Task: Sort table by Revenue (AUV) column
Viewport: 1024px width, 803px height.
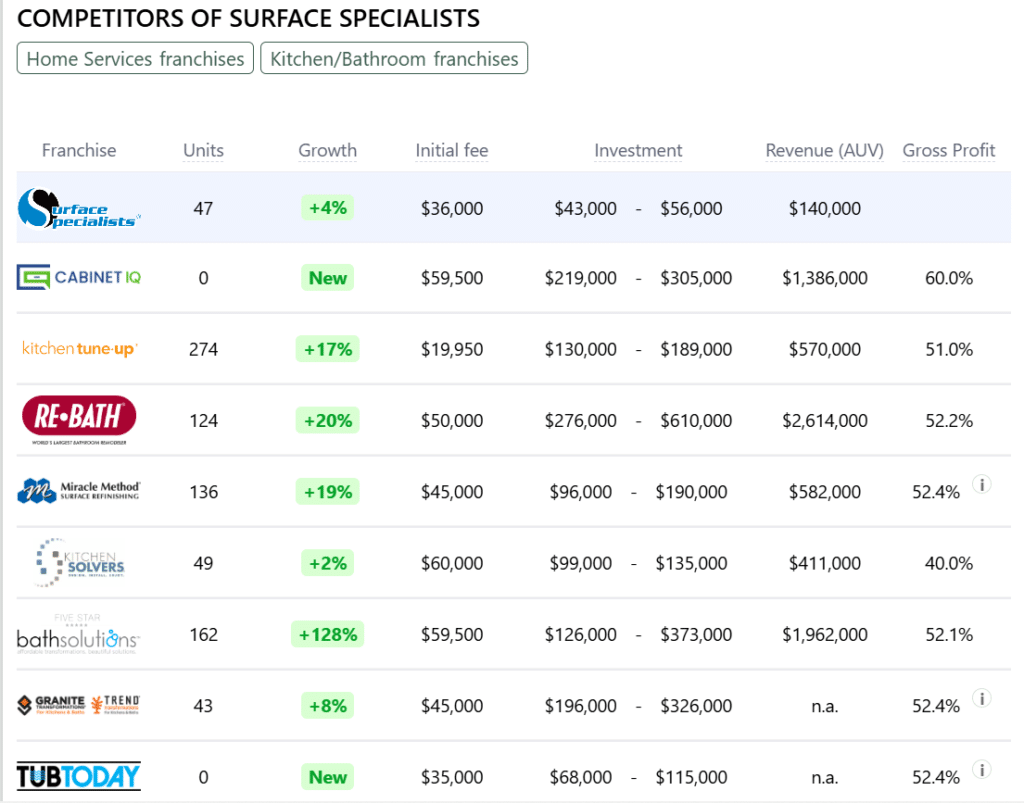Action: click(824, 150)
